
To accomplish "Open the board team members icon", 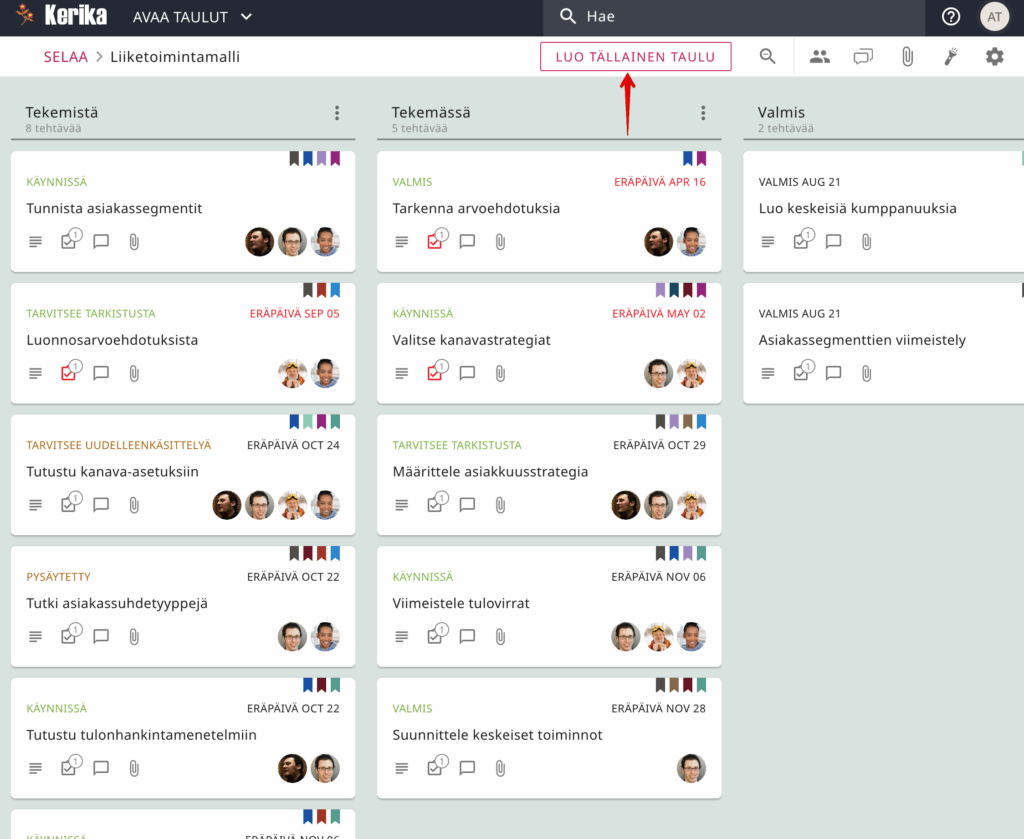I will pyautogui.click(x=820, y=57).
